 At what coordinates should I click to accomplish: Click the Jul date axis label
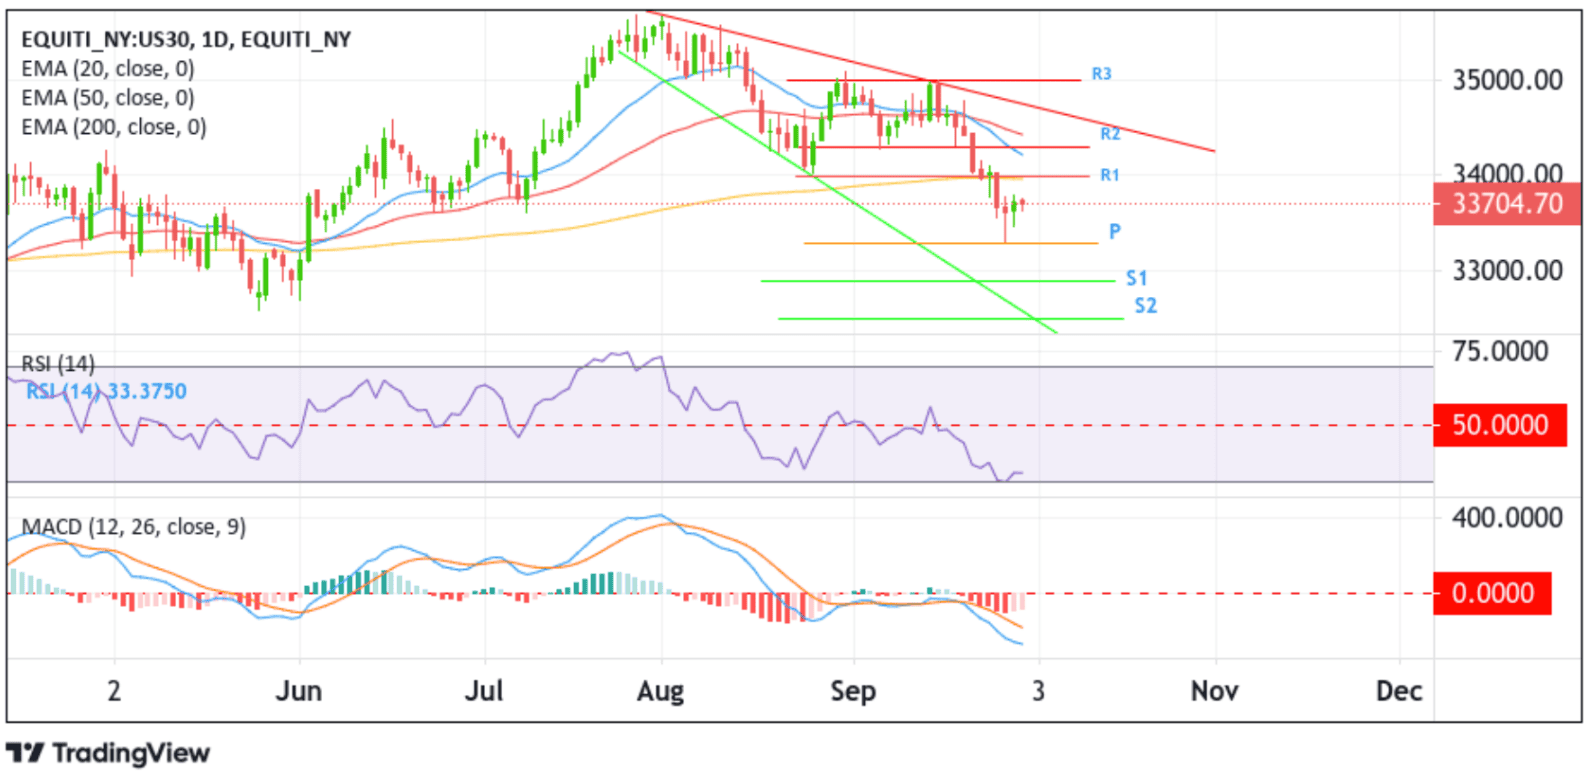tap(485, 691)
